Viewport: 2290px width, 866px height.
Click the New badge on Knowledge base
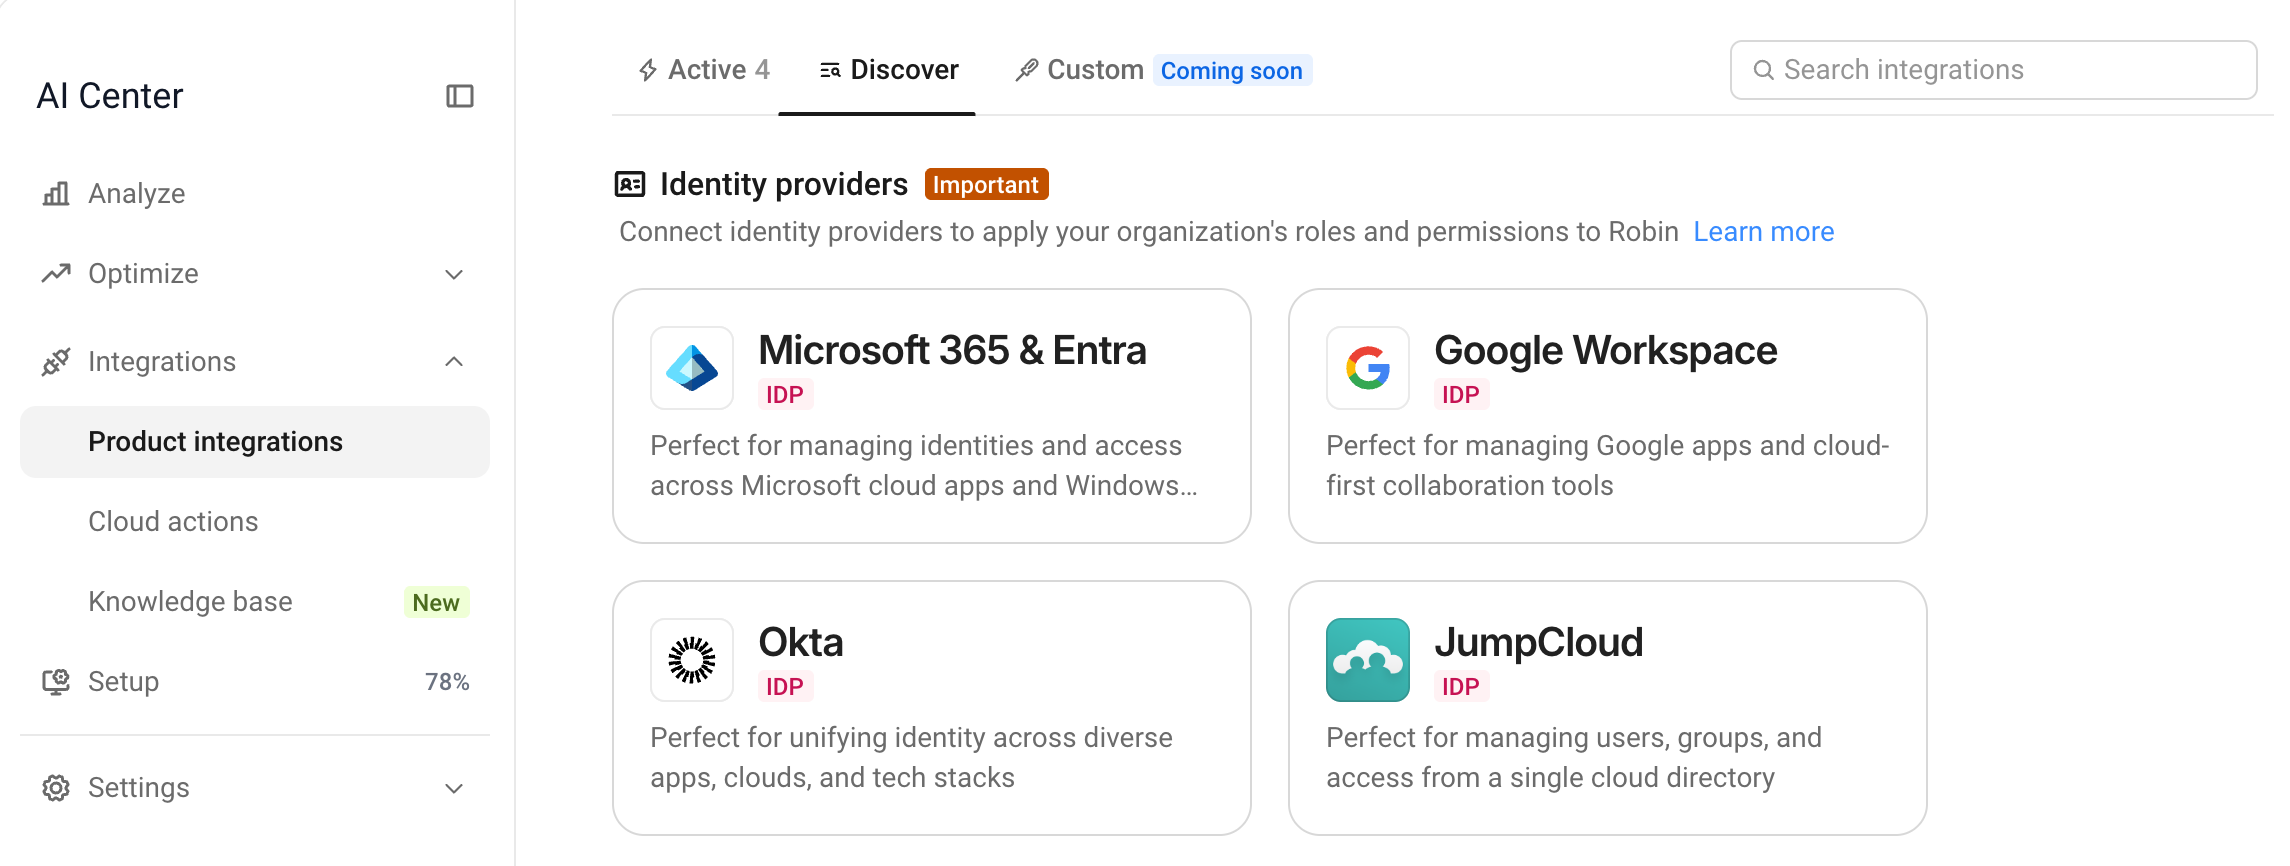click(x=436, y=603)
